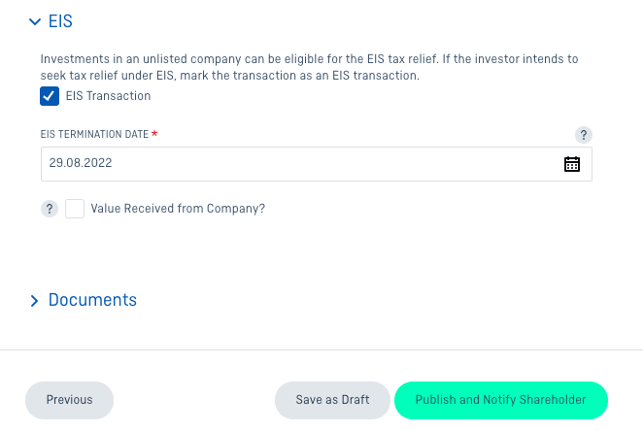Screen dimensions: 643x431
Task: Open the Documents section heading
Action: pyautogui.click(x=92, y=300)
